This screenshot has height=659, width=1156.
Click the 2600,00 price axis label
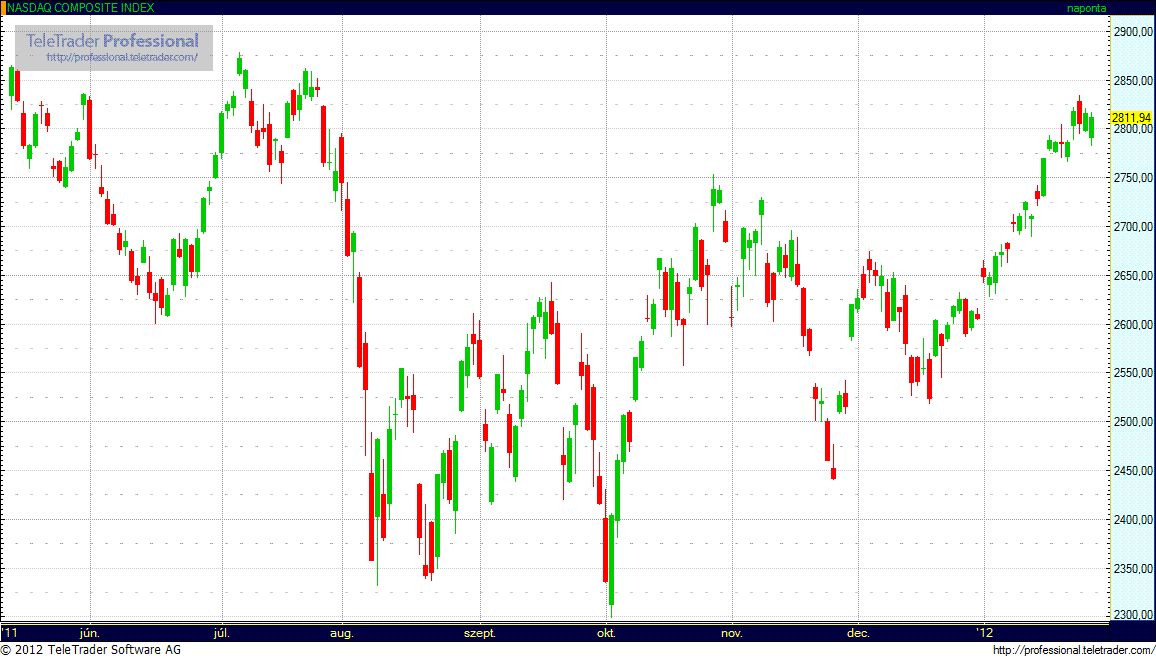click(1133, 324)
